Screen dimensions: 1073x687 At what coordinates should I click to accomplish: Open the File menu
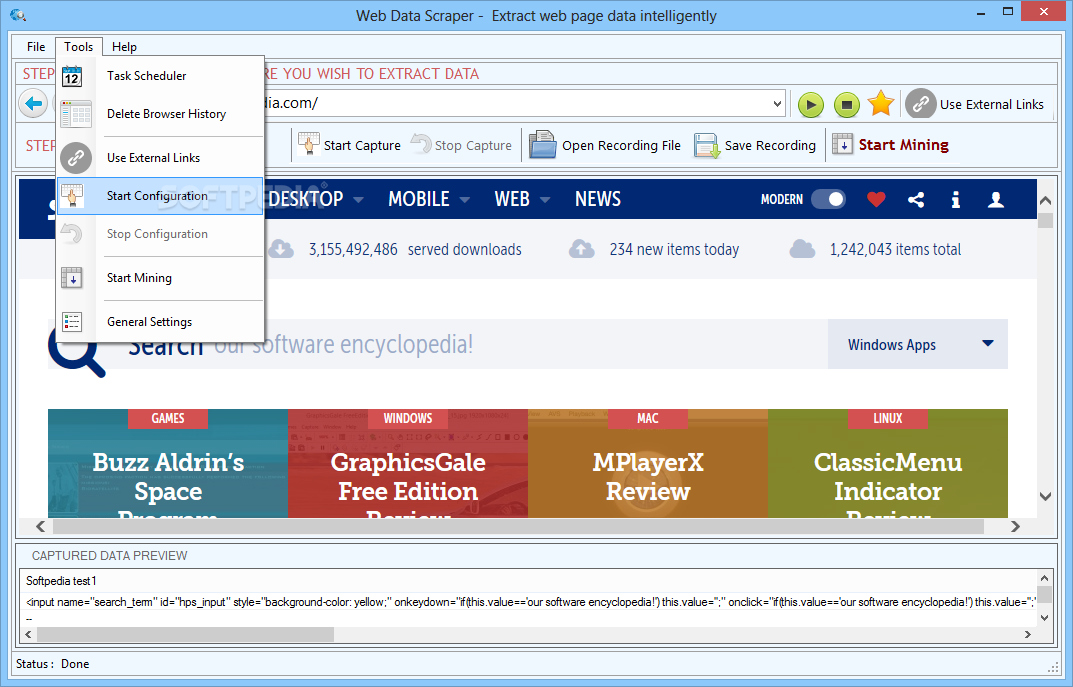point(36,47)
